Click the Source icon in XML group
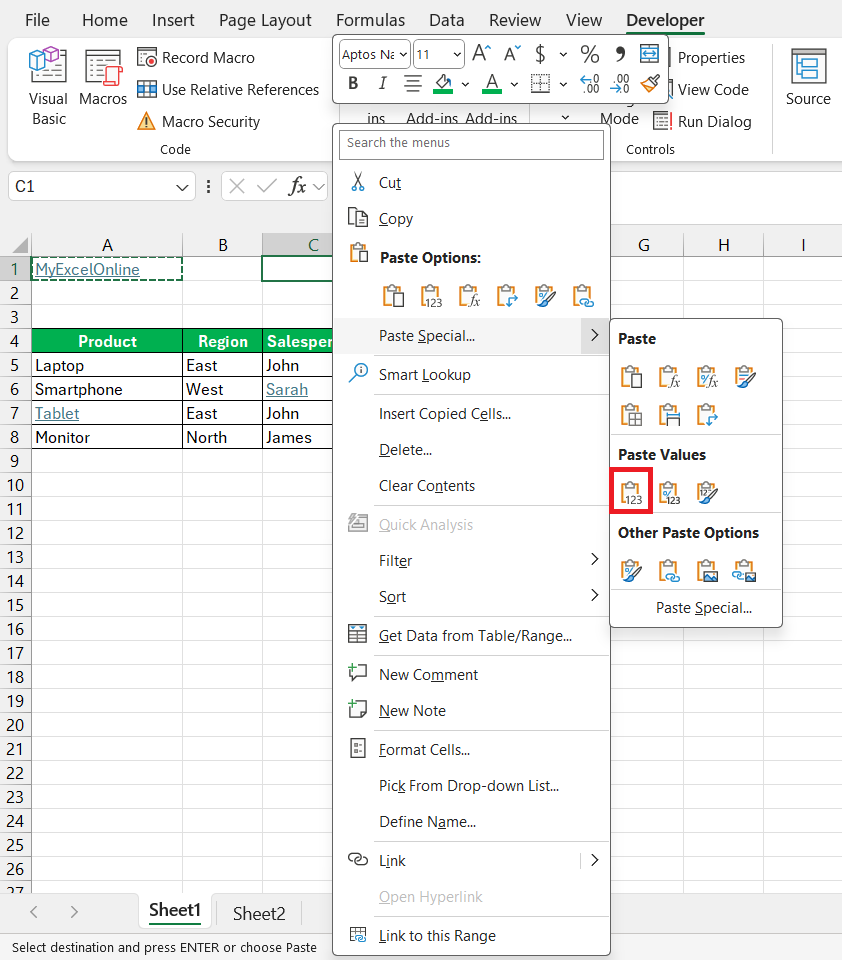 808,78
